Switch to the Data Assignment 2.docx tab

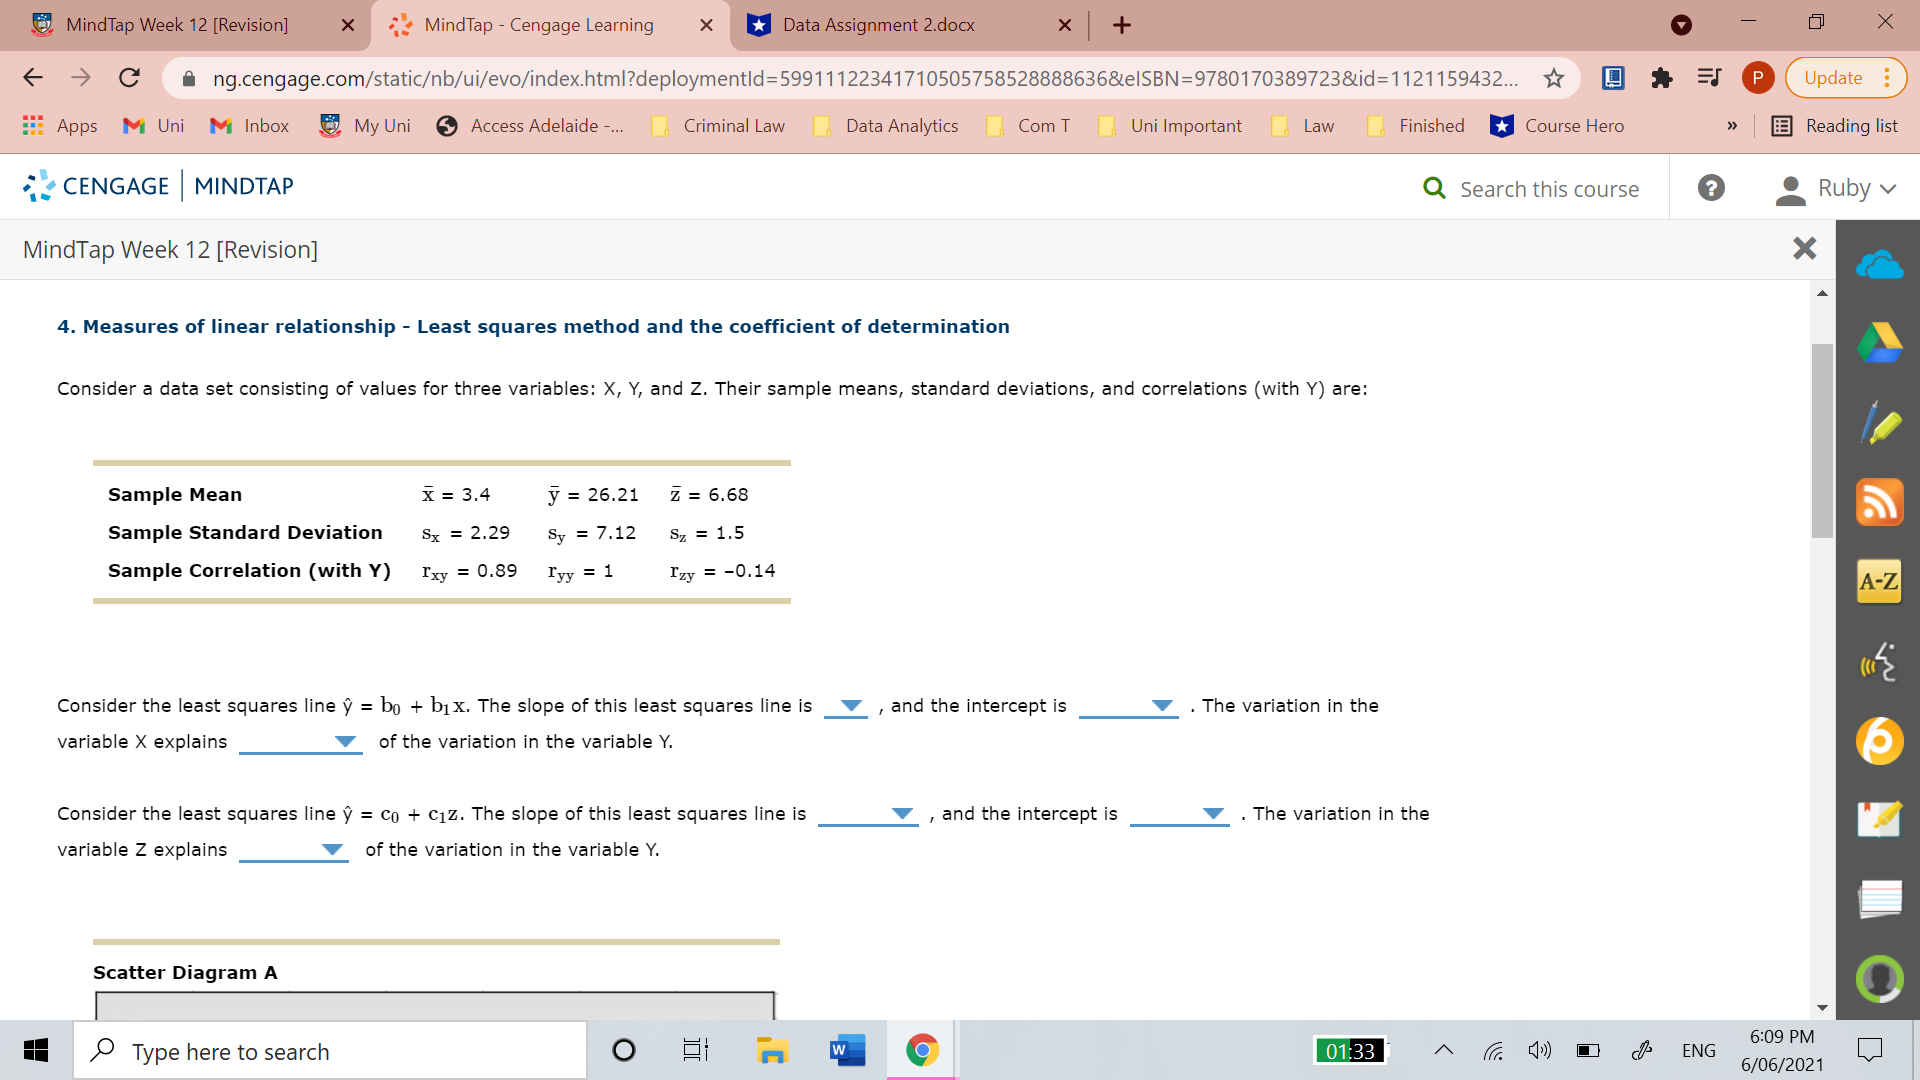pyautogui.click(x=880, y=25)
